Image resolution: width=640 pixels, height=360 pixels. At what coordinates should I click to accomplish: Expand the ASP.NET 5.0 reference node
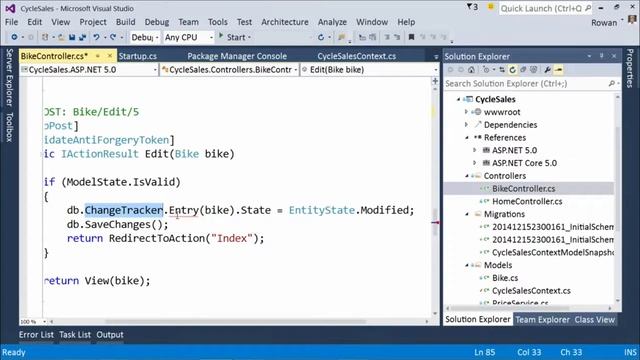475,150
